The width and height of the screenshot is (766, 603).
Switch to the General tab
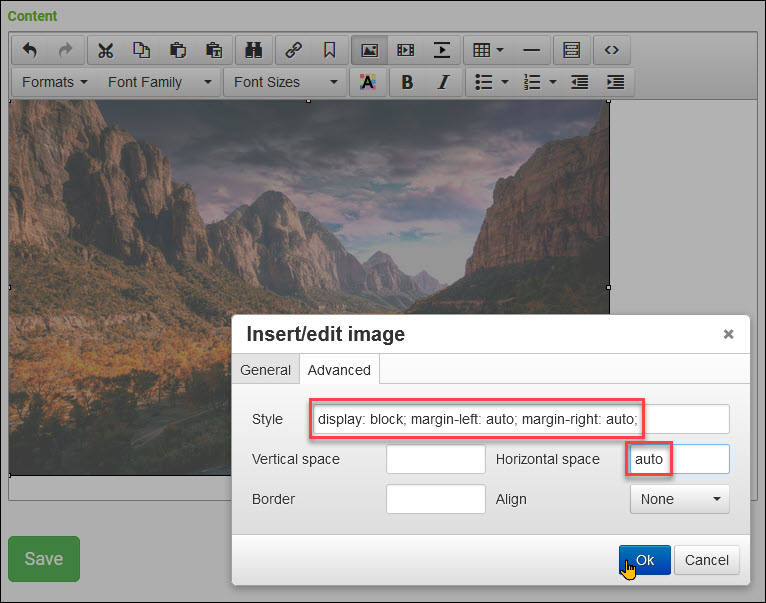point(265,370)
